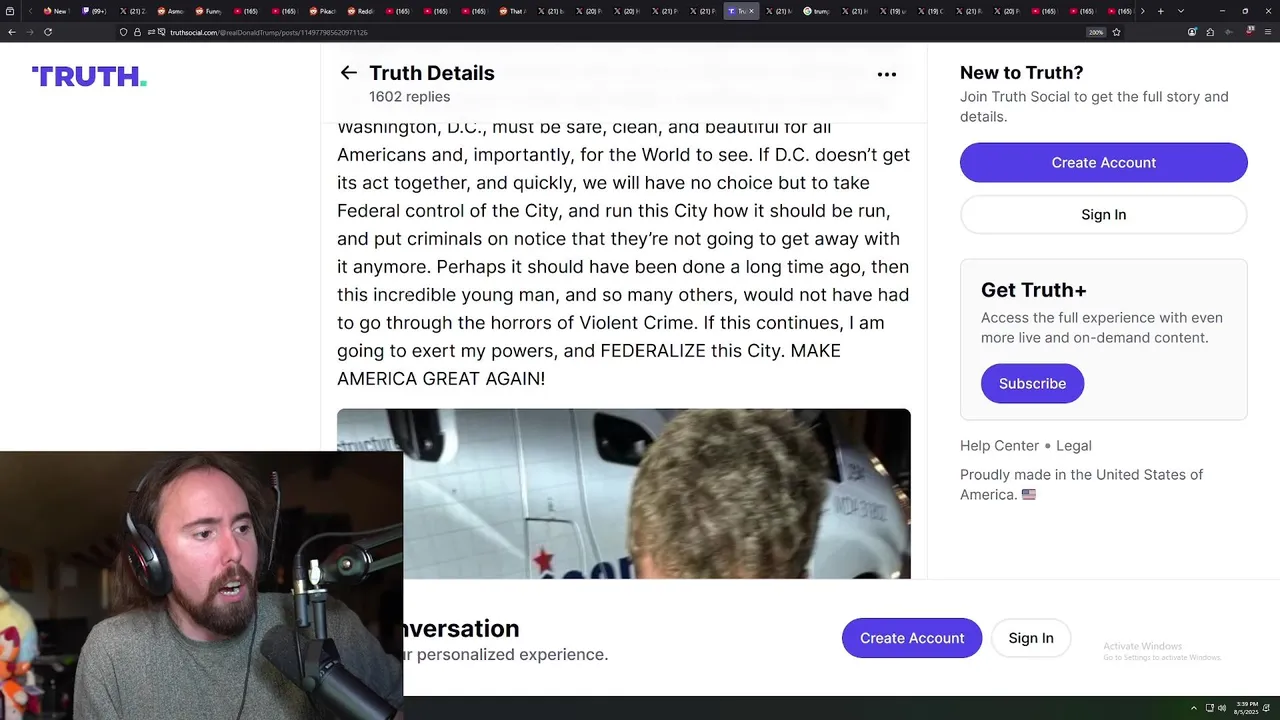Click Create Account in the bottom banner

click(912, 638)
